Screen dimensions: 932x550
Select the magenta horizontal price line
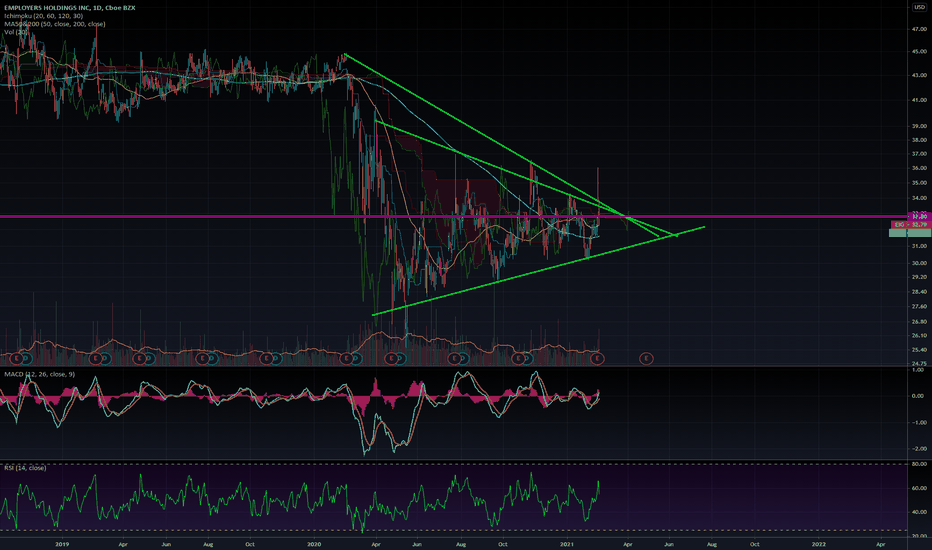pyautogui.click(x=452, y=216)
